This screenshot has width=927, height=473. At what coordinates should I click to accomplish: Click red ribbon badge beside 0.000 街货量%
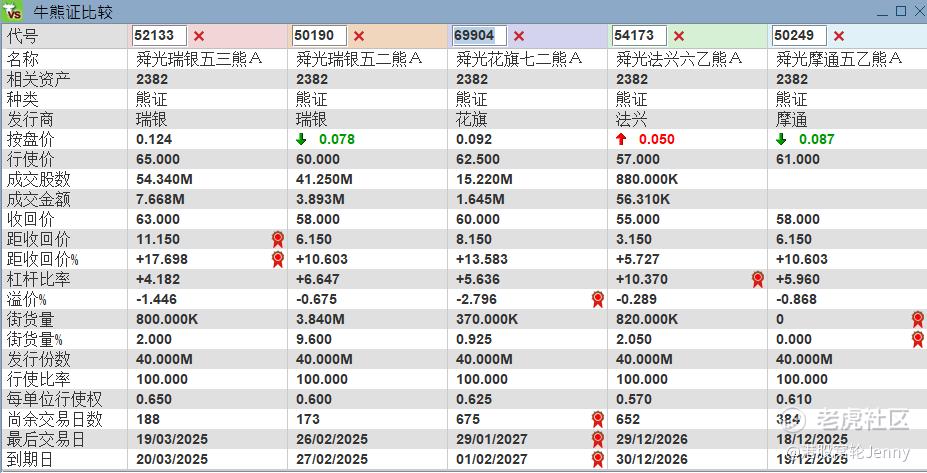point(918,339)
